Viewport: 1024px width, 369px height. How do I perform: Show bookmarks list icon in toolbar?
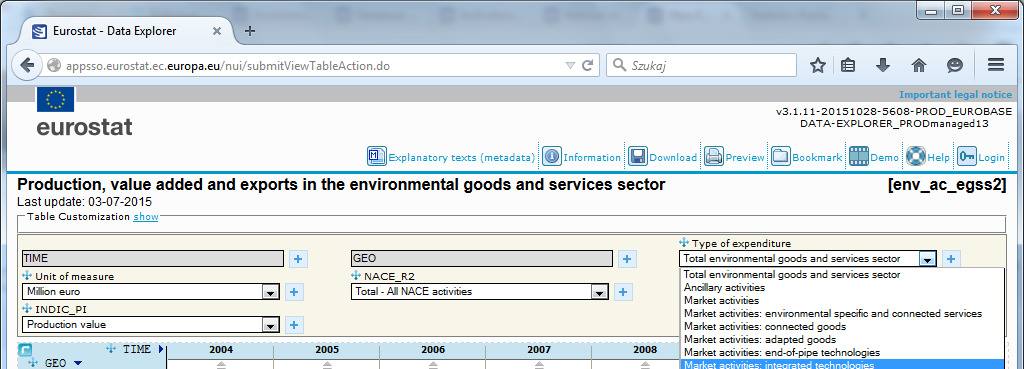[x=848, y=65]
